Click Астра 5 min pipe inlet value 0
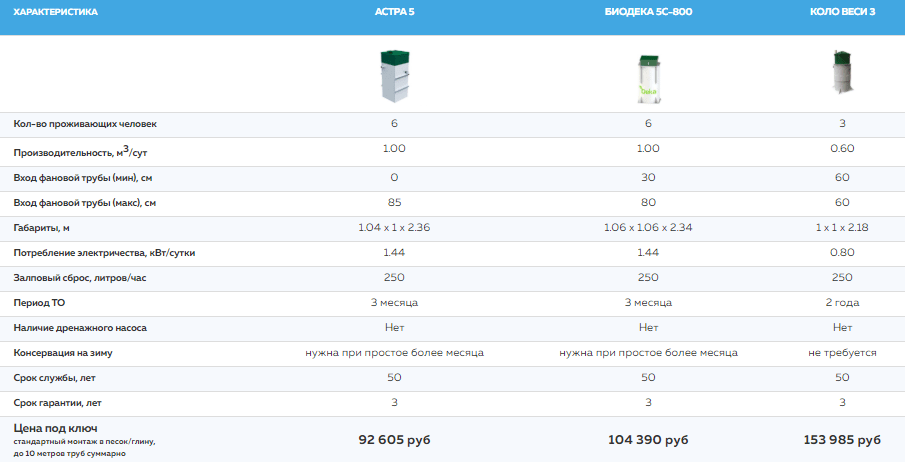The height and width of the screenshot is (462, 905). (394, 177)
